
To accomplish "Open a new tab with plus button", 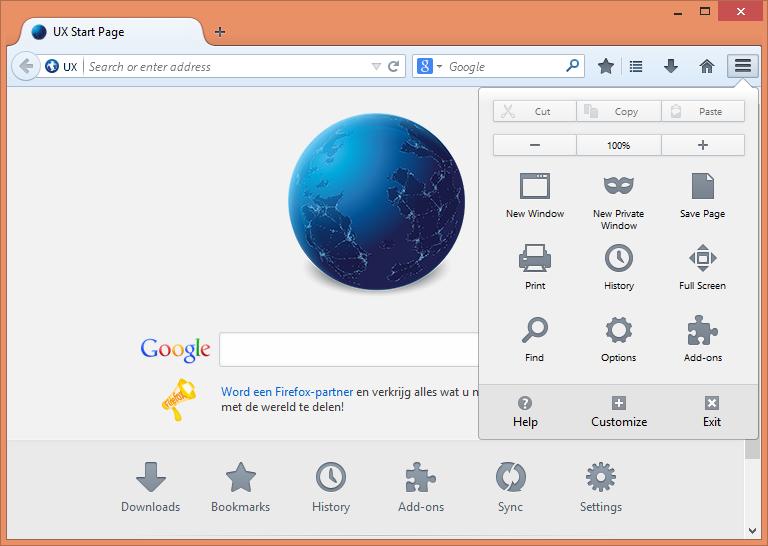I will coord(220,32).
